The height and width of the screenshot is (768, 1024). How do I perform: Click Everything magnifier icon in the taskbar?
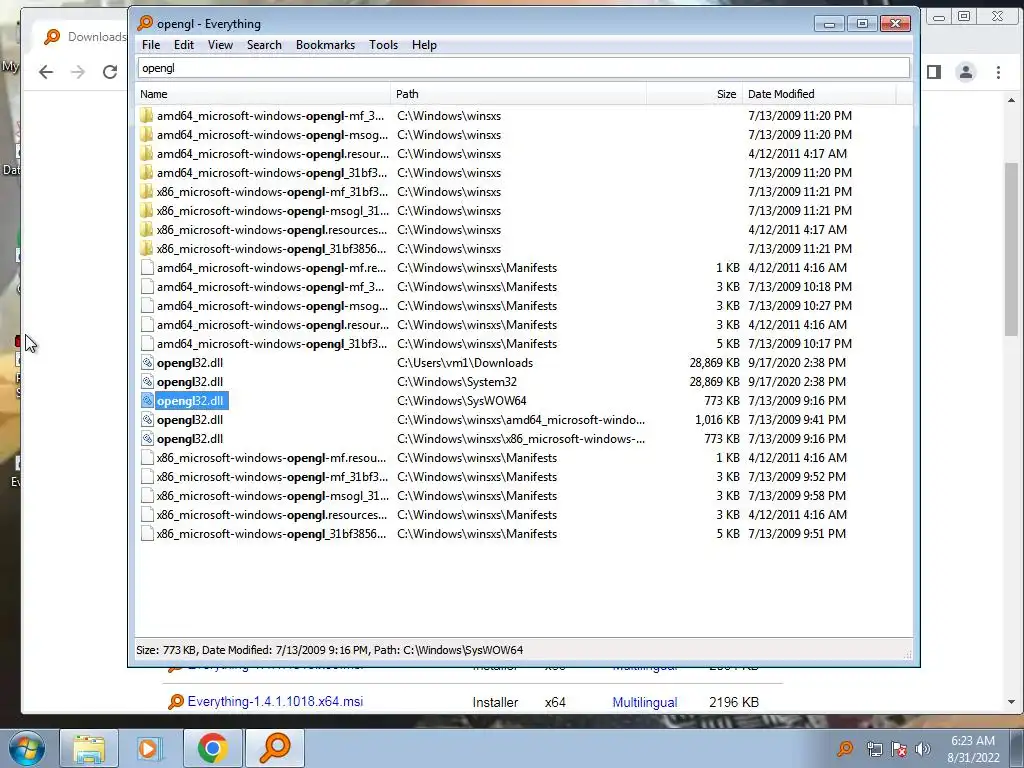tap(275, 748)
